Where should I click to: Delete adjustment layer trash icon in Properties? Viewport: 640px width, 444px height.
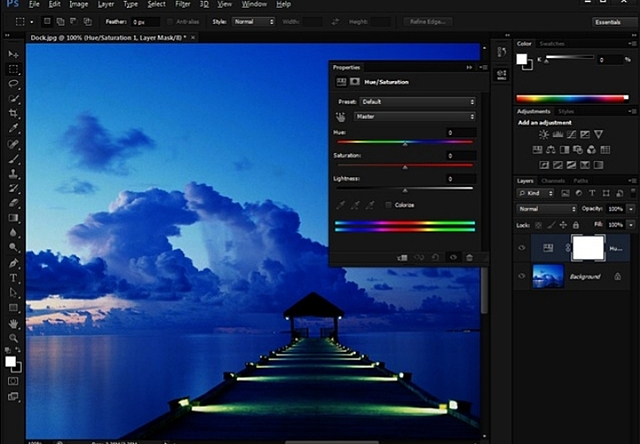(469, 258)
